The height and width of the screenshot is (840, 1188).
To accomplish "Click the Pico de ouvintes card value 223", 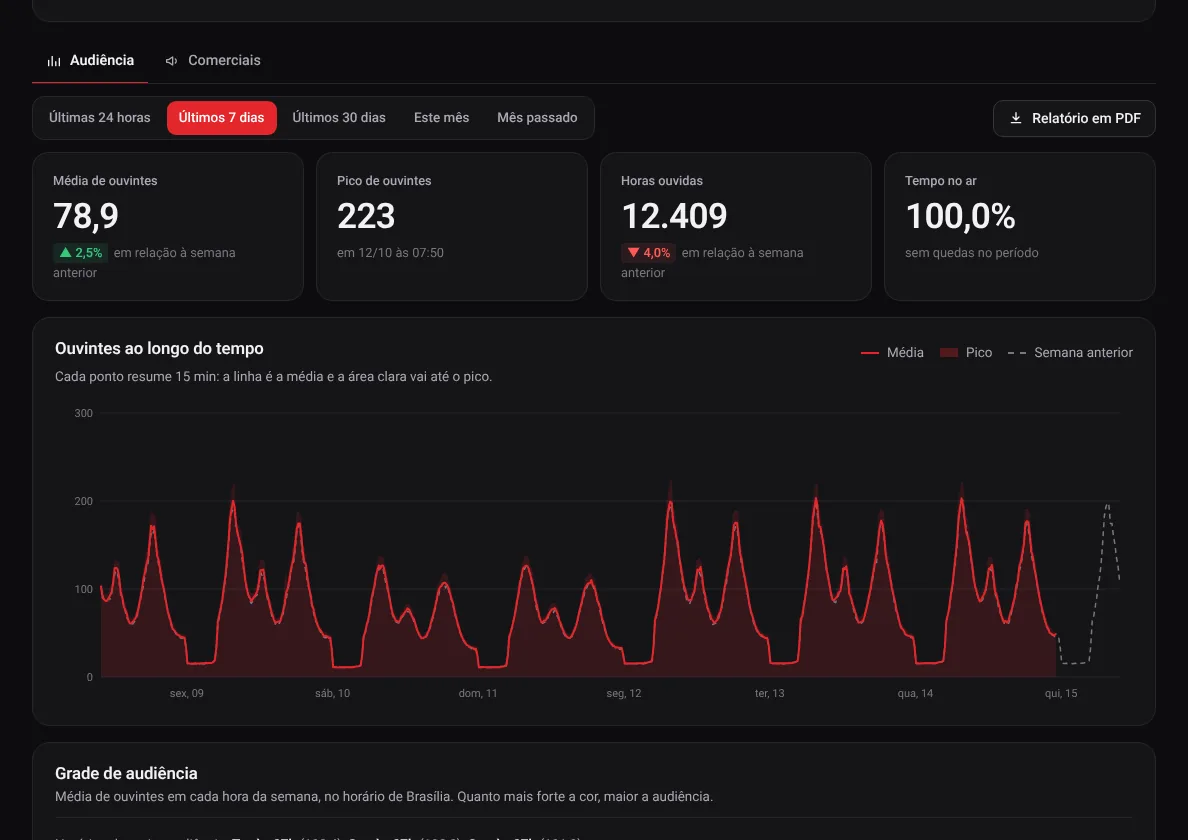I will coord(366,216).
